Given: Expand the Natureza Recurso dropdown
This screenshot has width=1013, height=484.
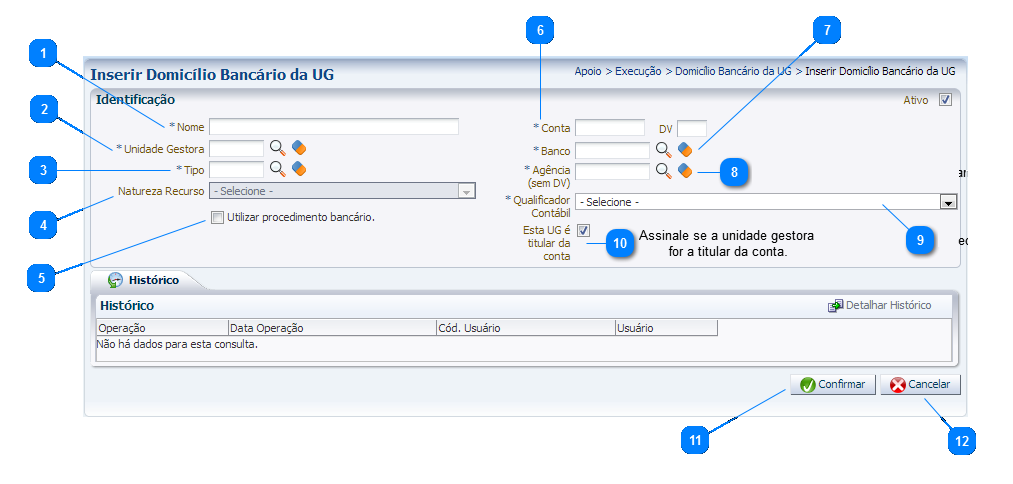Looking at the screenshot, I should (465, 191).
